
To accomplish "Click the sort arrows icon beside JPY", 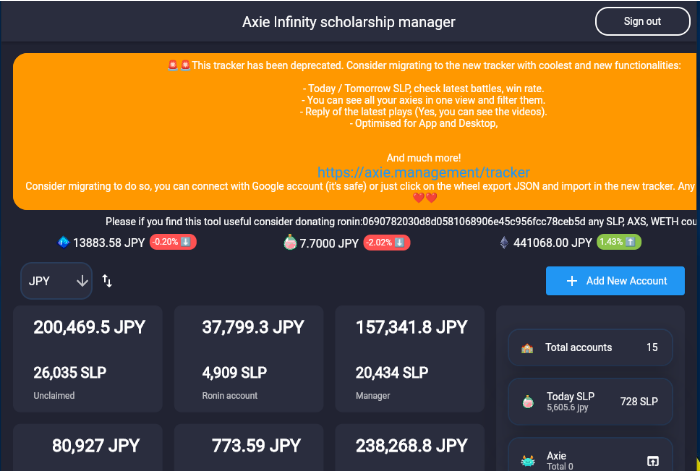I will pyautogui.click(x=107, y=282).
